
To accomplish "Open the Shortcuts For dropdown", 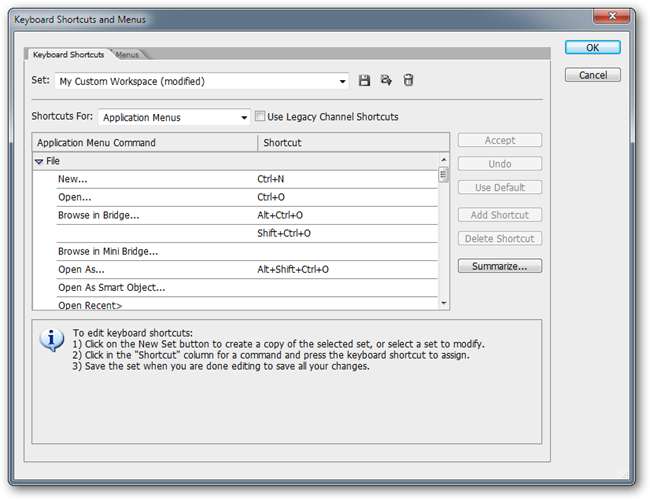I will click(x=244, y=118).
